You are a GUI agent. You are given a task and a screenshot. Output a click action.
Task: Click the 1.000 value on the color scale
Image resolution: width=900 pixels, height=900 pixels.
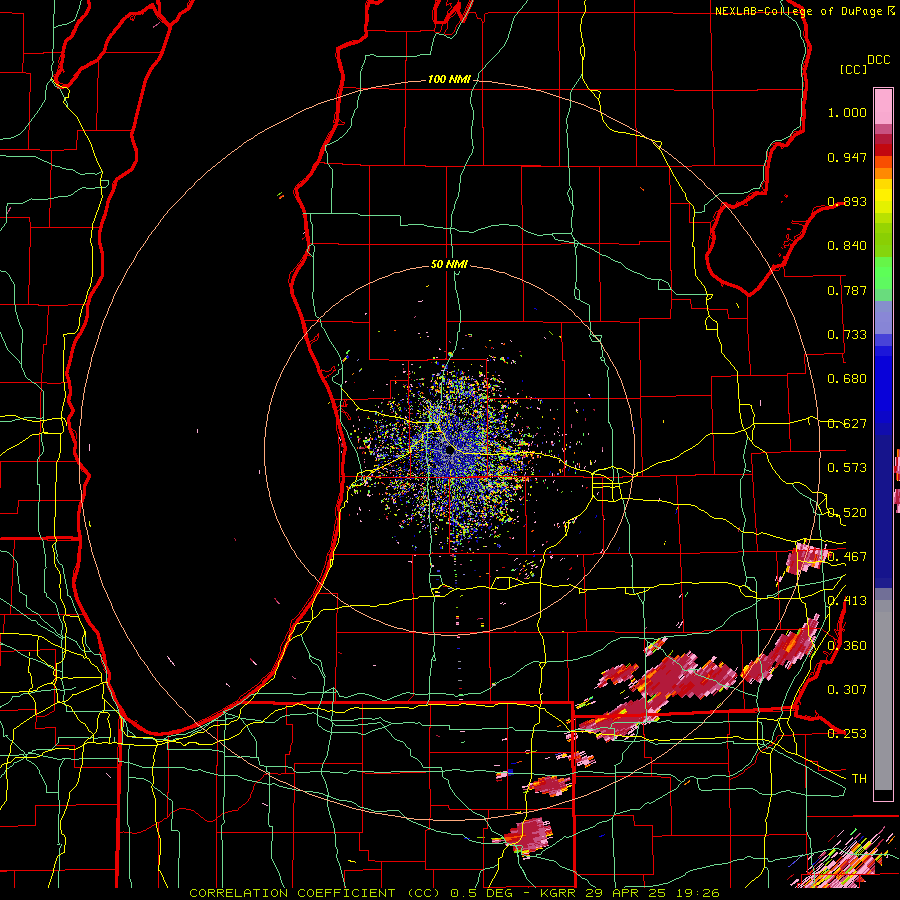[x=847, y=112]
